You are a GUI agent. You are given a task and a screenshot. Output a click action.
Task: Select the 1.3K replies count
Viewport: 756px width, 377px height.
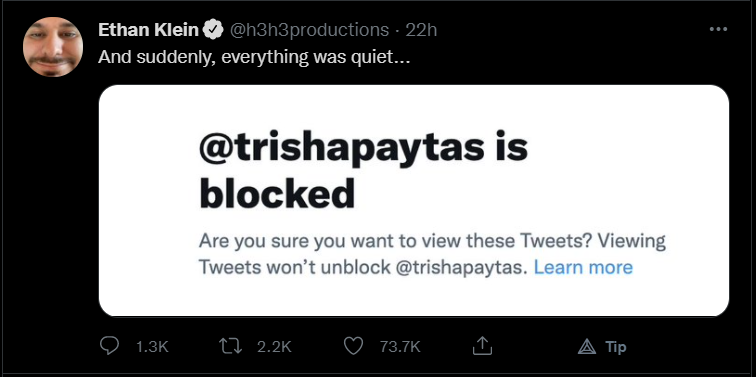point(152,347)
